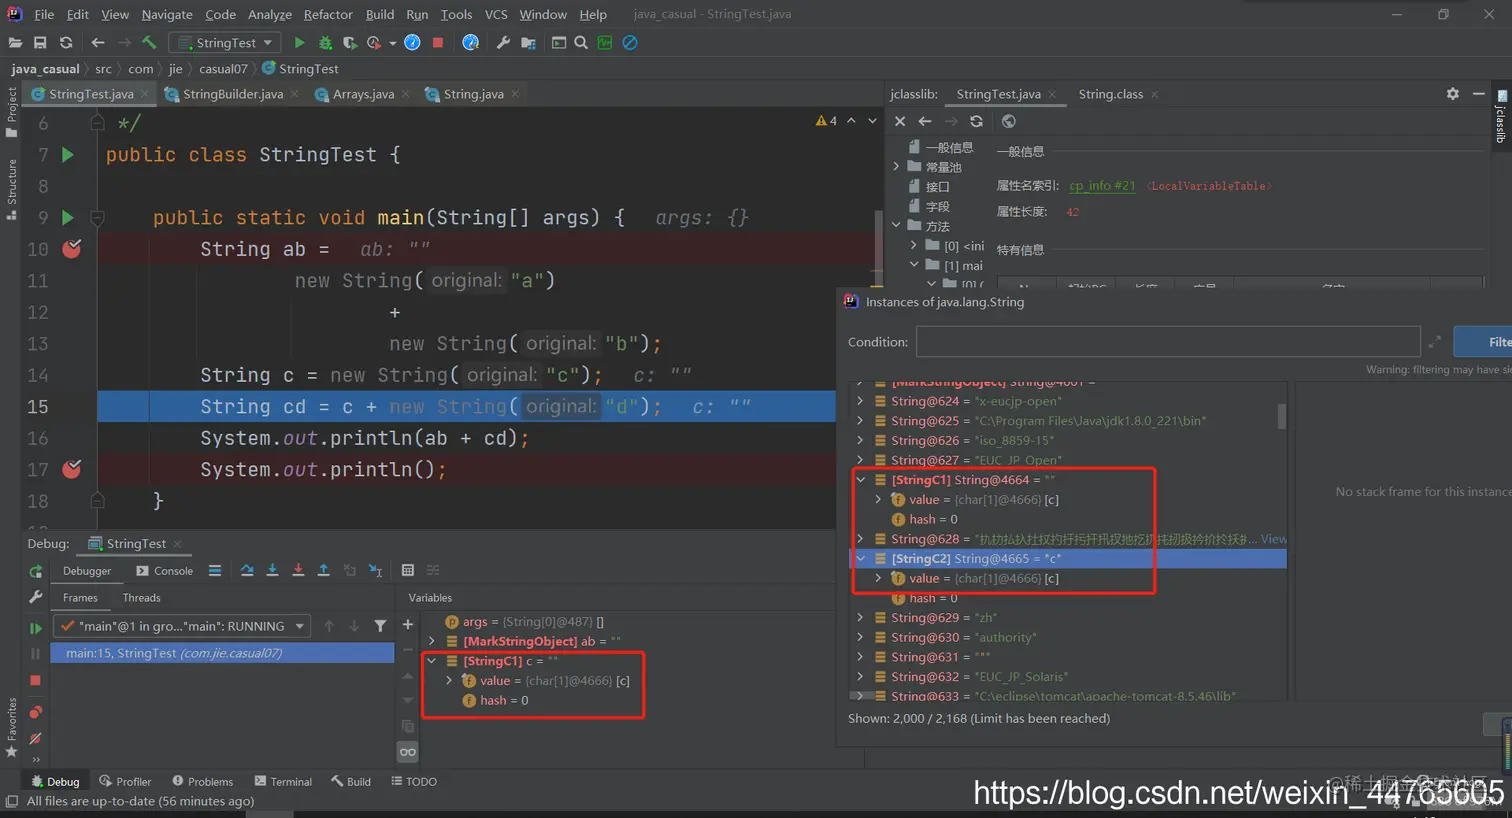Viewport: 1512px width, 818px height.
Task: Click the Save All disk icon
Action: coord(40,43)
